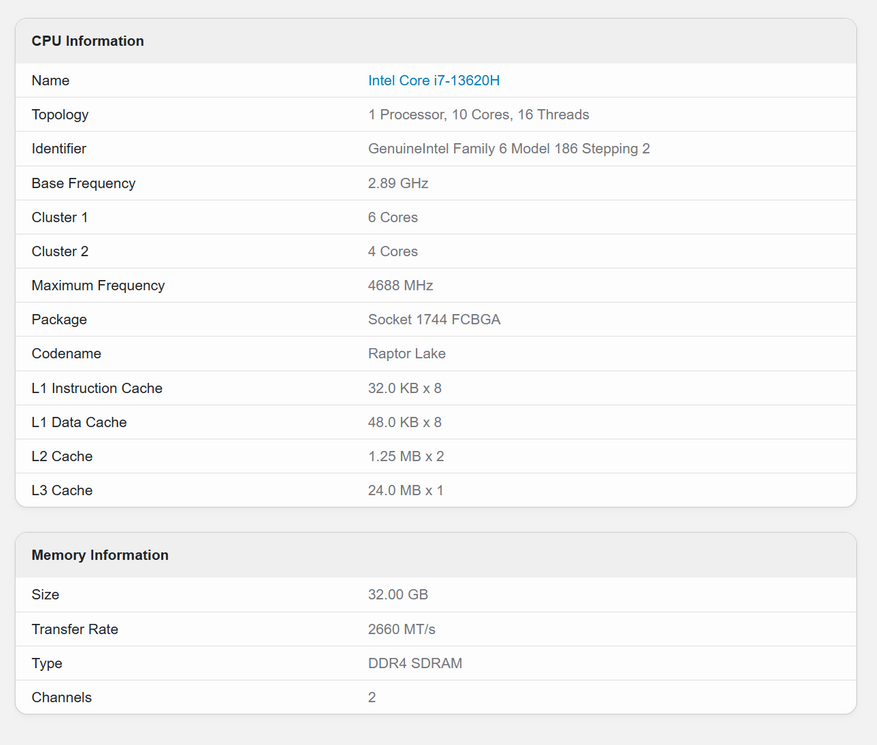Select the Socket 1744 FCBGA package text
The height and width of the screenshot is (745, 877).
(x=434, y=319)
